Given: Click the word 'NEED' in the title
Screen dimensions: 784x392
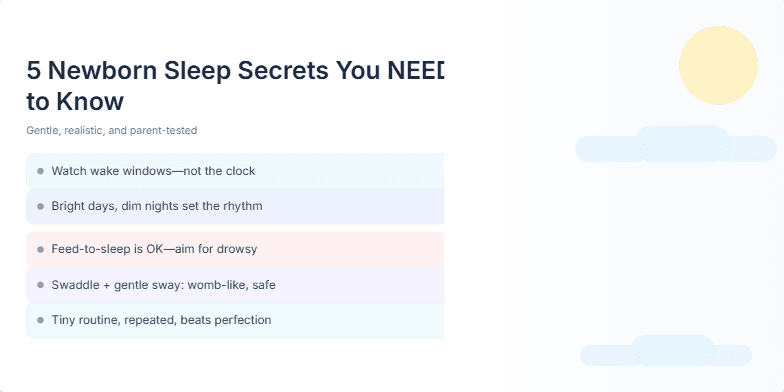Looking at the screenshot, I should tap(416, 70).
